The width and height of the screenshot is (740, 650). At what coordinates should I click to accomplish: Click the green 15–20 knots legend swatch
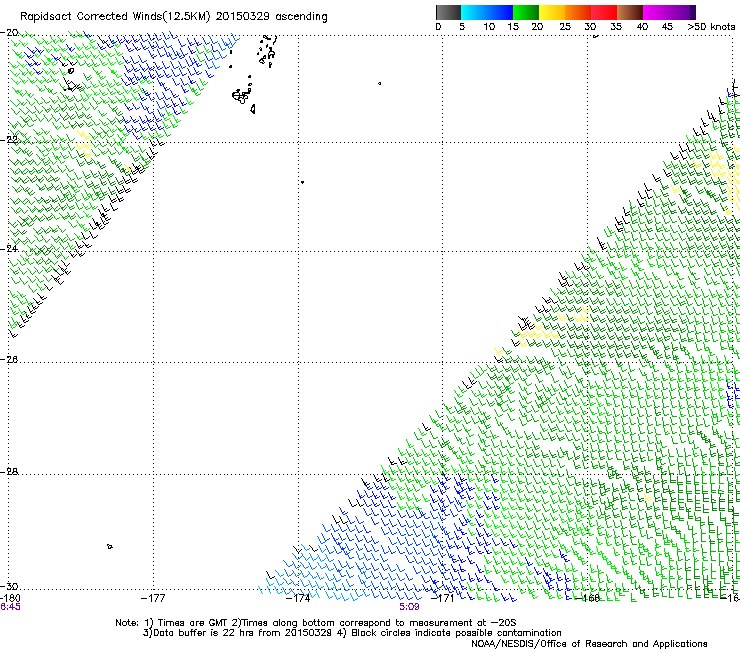(x=526, y=12)
